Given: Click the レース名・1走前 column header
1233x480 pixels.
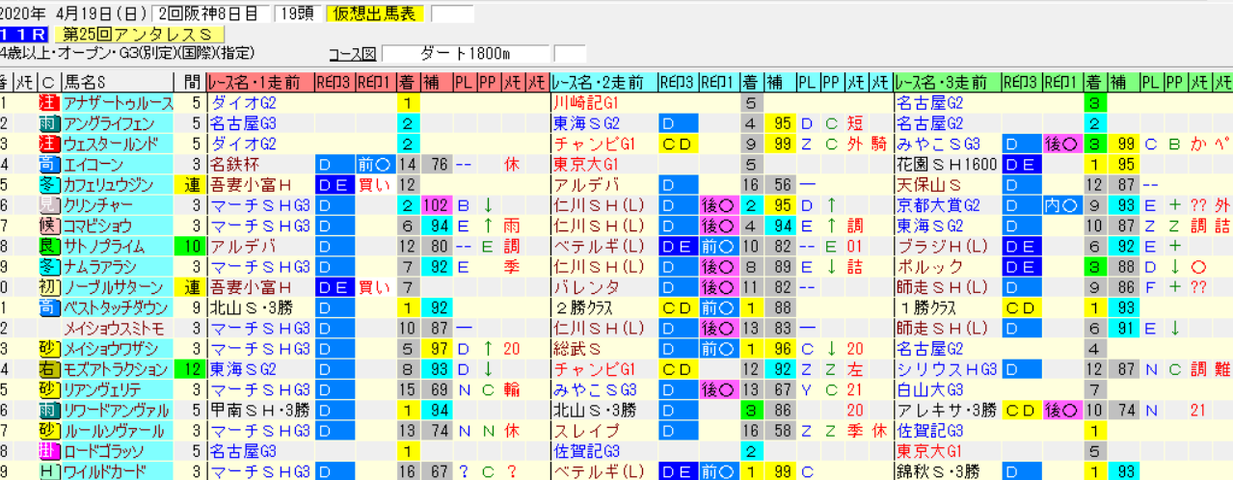Looking at the screenshot, I should click(261, 82).
